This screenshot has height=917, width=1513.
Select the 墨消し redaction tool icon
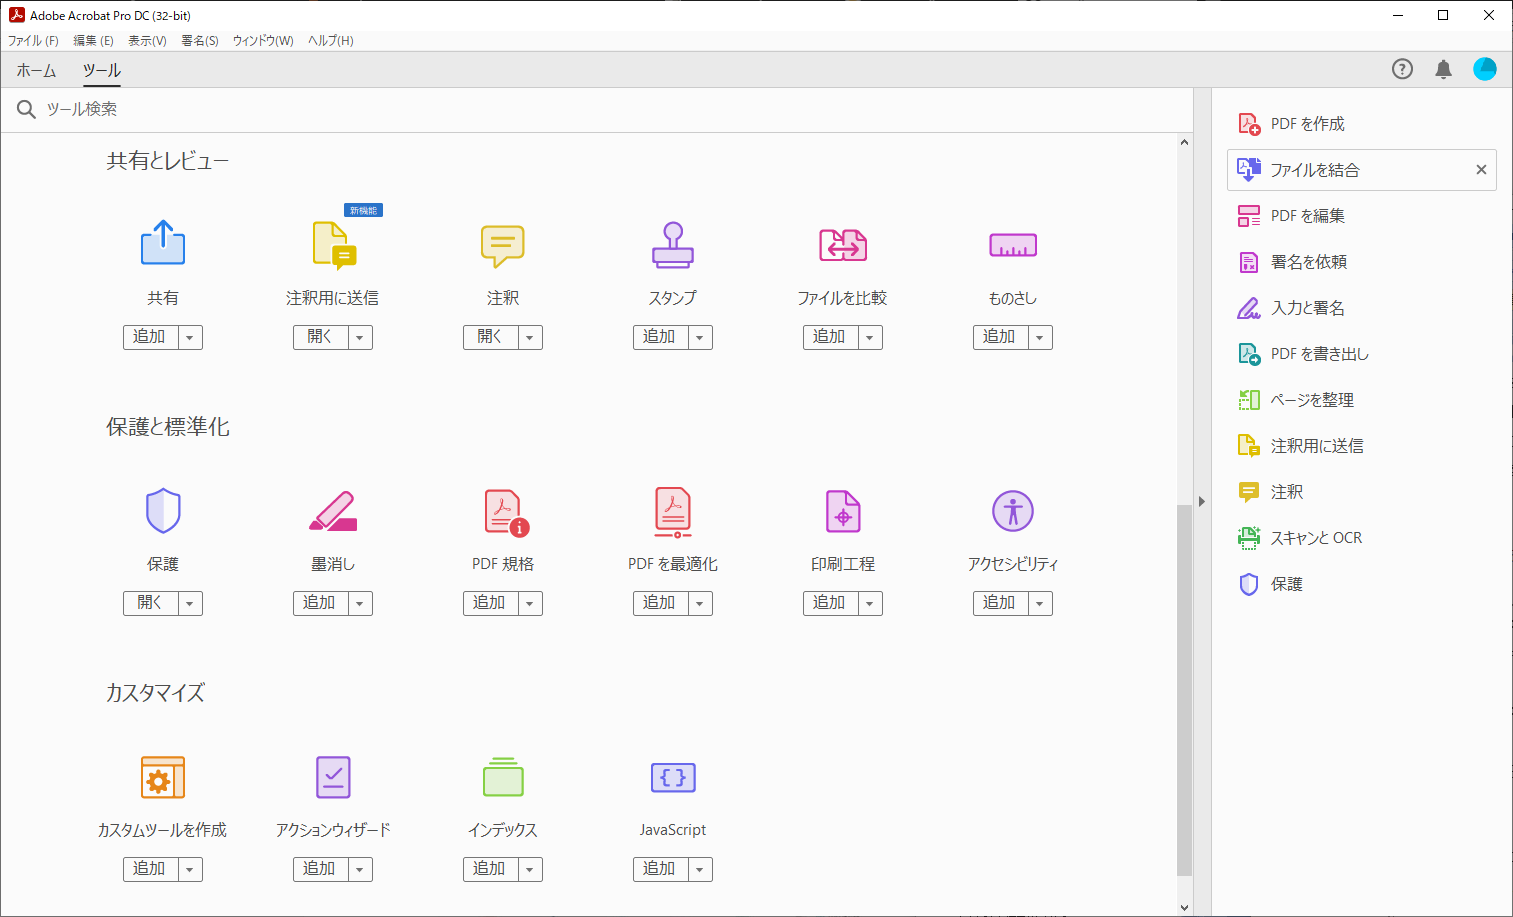[x=333, y=511]
